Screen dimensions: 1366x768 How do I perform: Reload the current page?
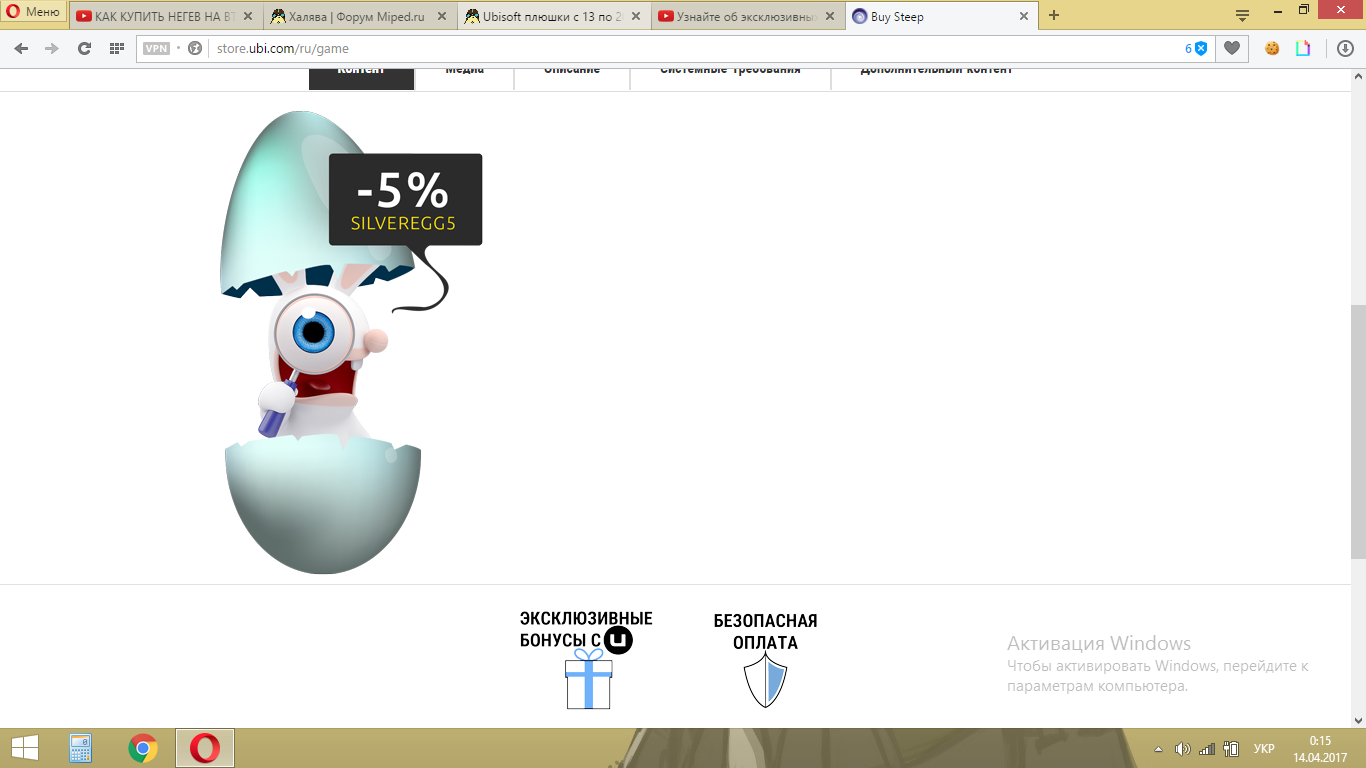84,48
